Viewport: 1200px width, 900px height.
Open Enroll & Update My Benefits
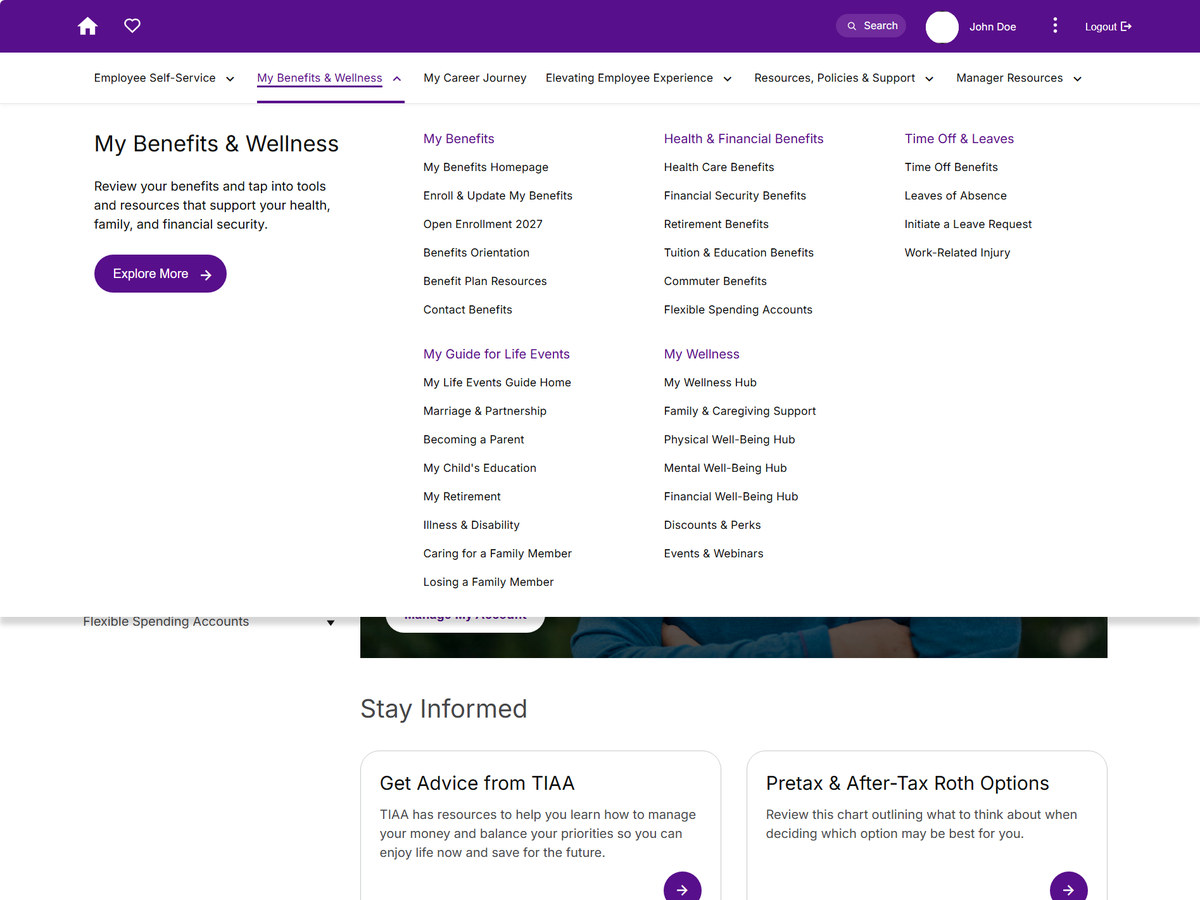coord(498,196)
